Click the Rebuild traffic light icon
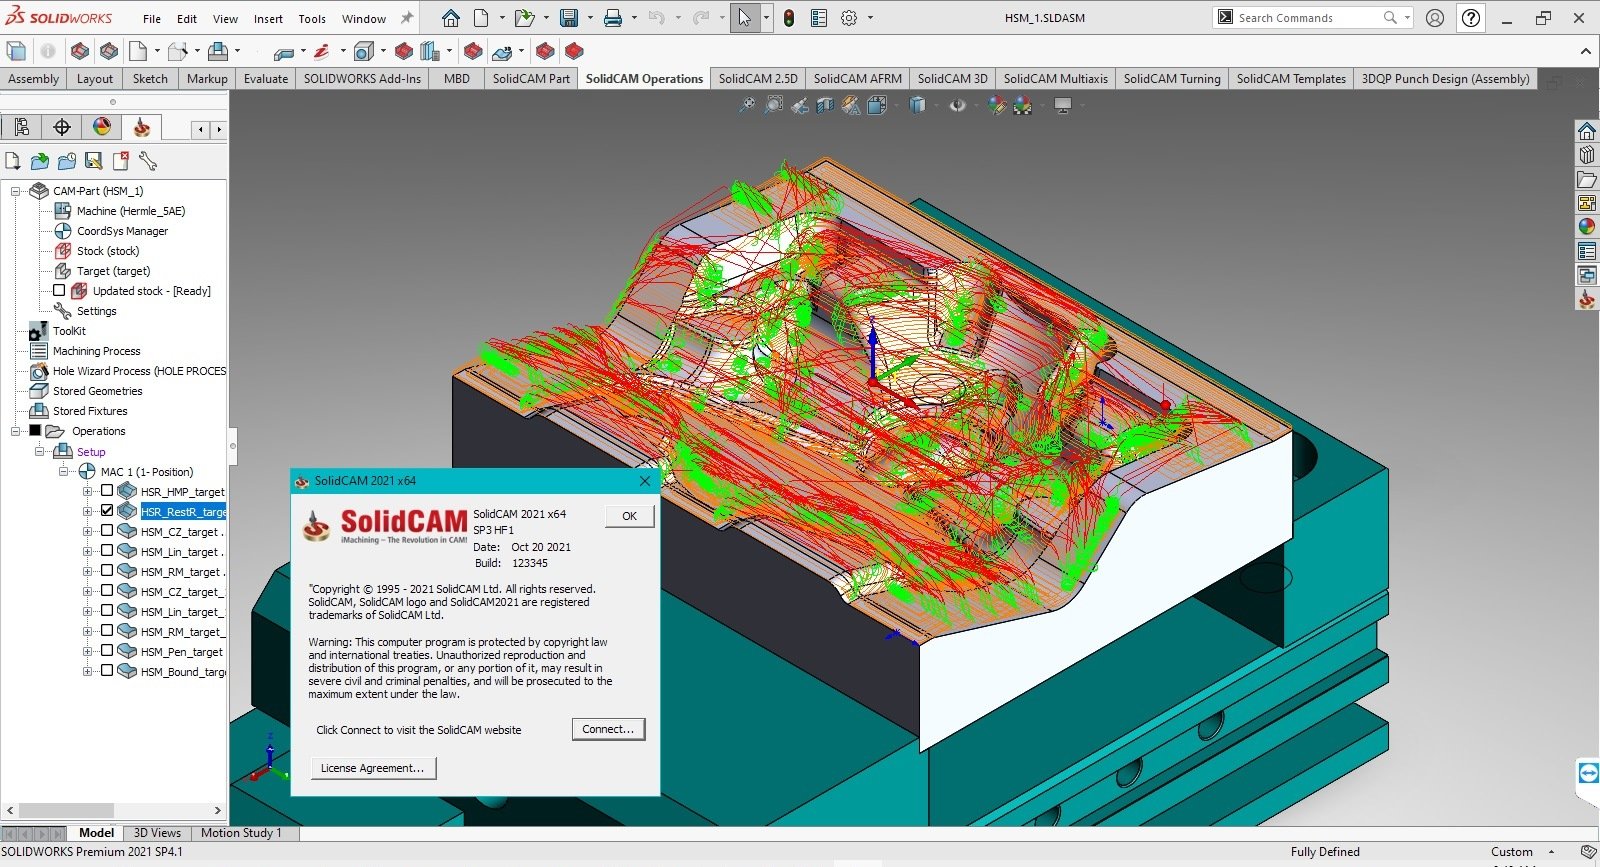 click(789, 18)
